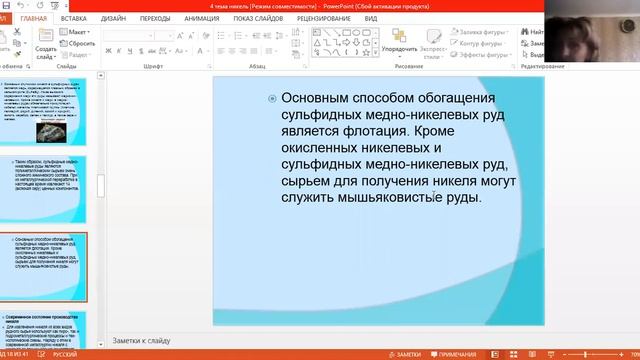The image size is (640, 360).
Task: Expand shapes gallery with More arrow
Action: click(x=376, y=52)
